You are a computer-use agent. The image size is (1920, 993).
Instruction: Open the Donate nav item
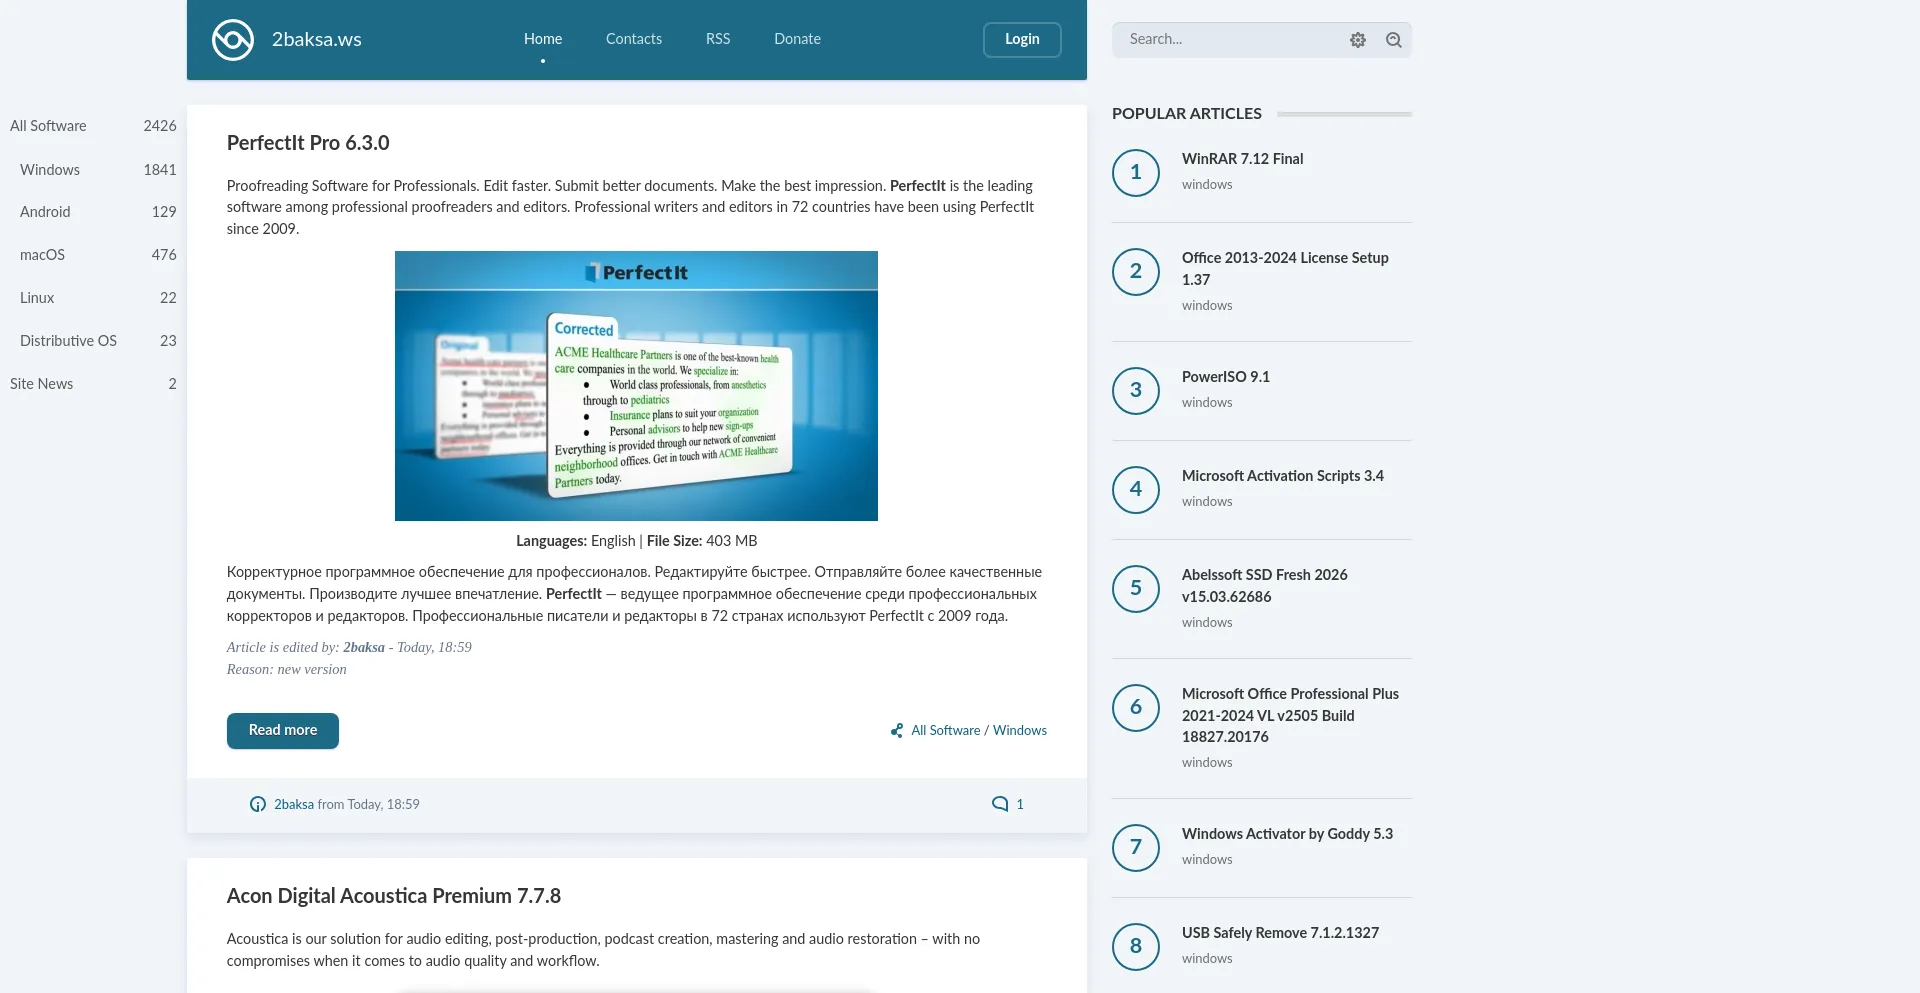click(797, 39)
